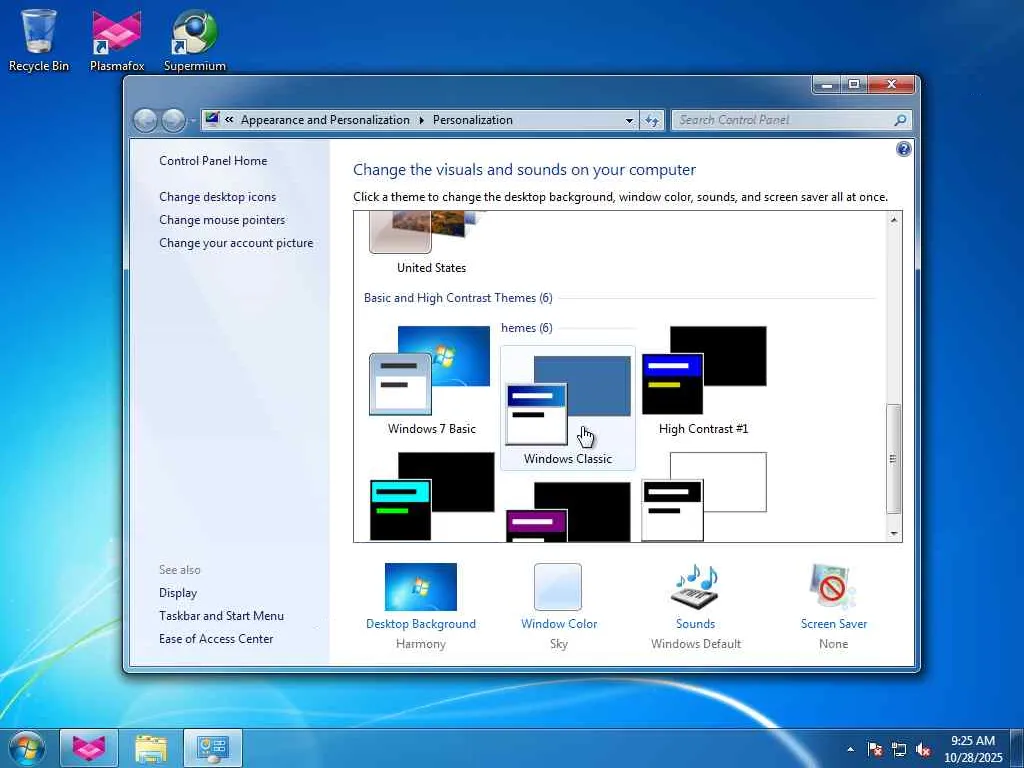Open Taskbar and Start Menu link
The image size is (1024, 768).
point(221,615)
